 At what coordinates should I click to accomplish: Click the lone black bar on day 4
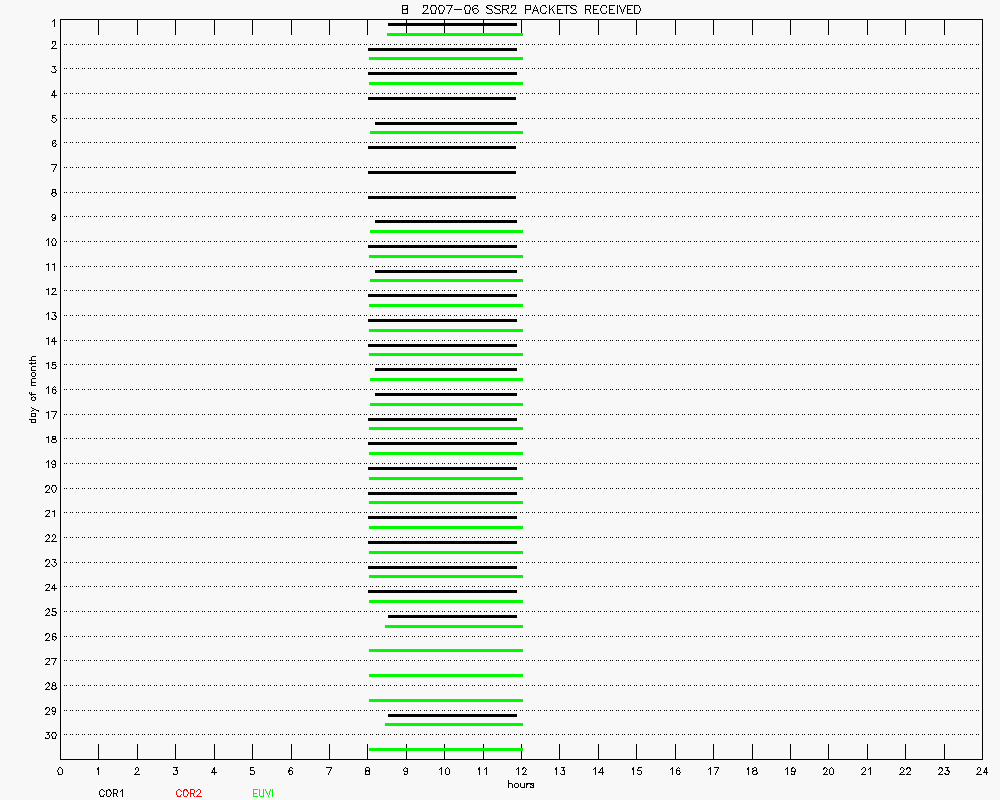pos(442,98)
